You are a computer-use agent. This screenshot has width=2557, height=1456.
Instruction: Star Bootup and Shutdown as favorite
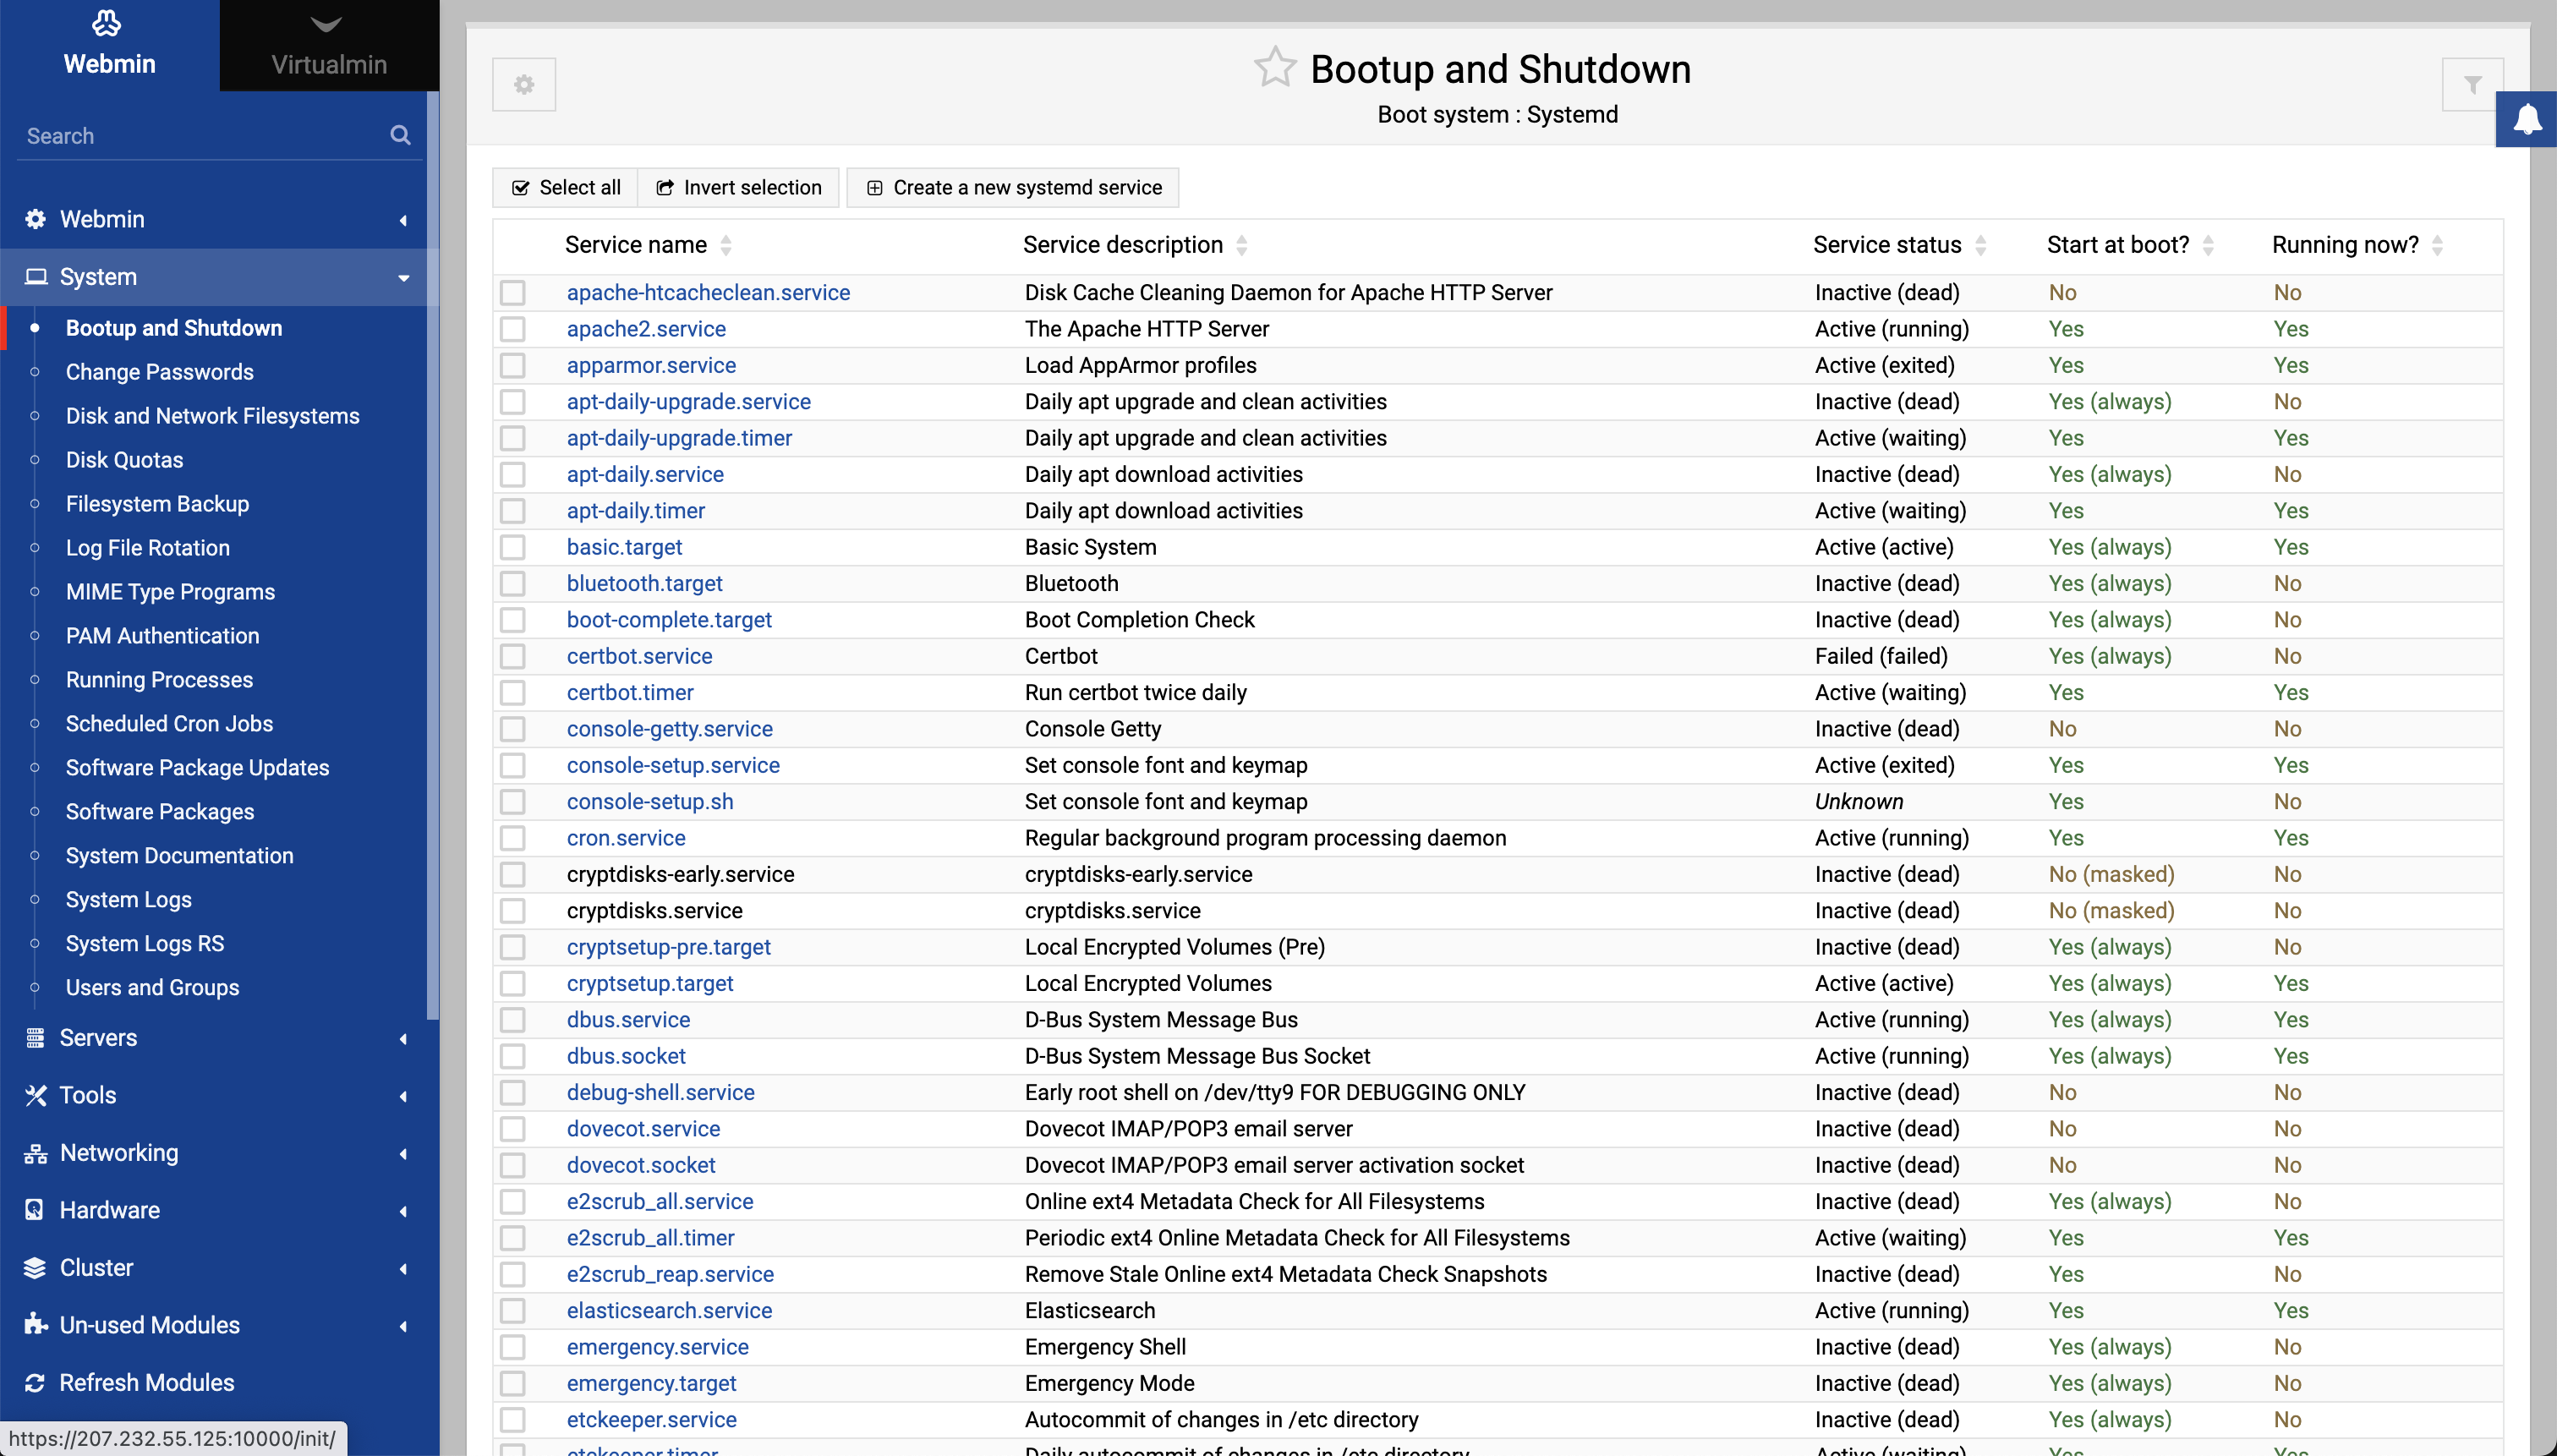(x=1274, y=68)
